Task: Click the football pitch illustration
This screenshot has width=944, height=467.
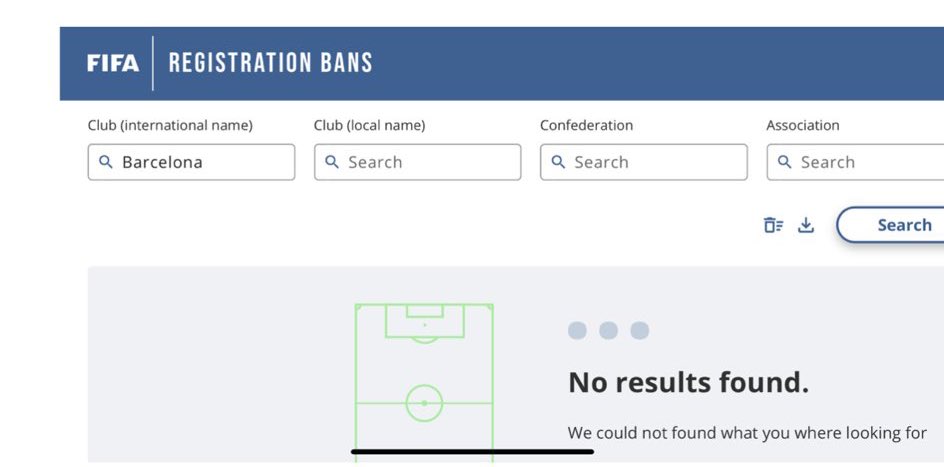Action: pyautogui.click(x=424, y=383)
